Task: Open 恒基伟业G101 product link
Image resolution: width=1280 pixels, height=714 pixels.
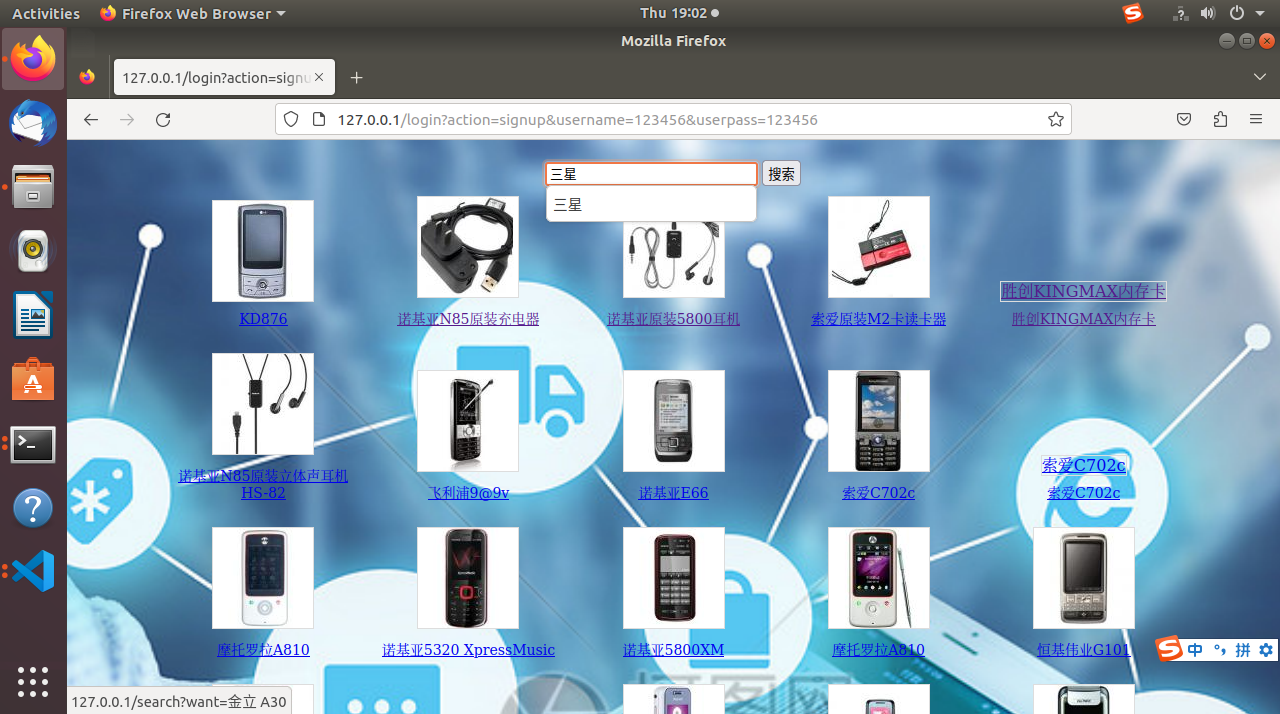Action: pos(1083,650)
